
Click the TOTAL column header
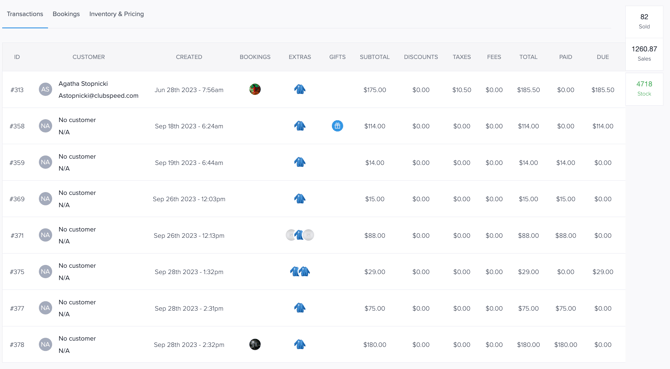tap(529, 57)
